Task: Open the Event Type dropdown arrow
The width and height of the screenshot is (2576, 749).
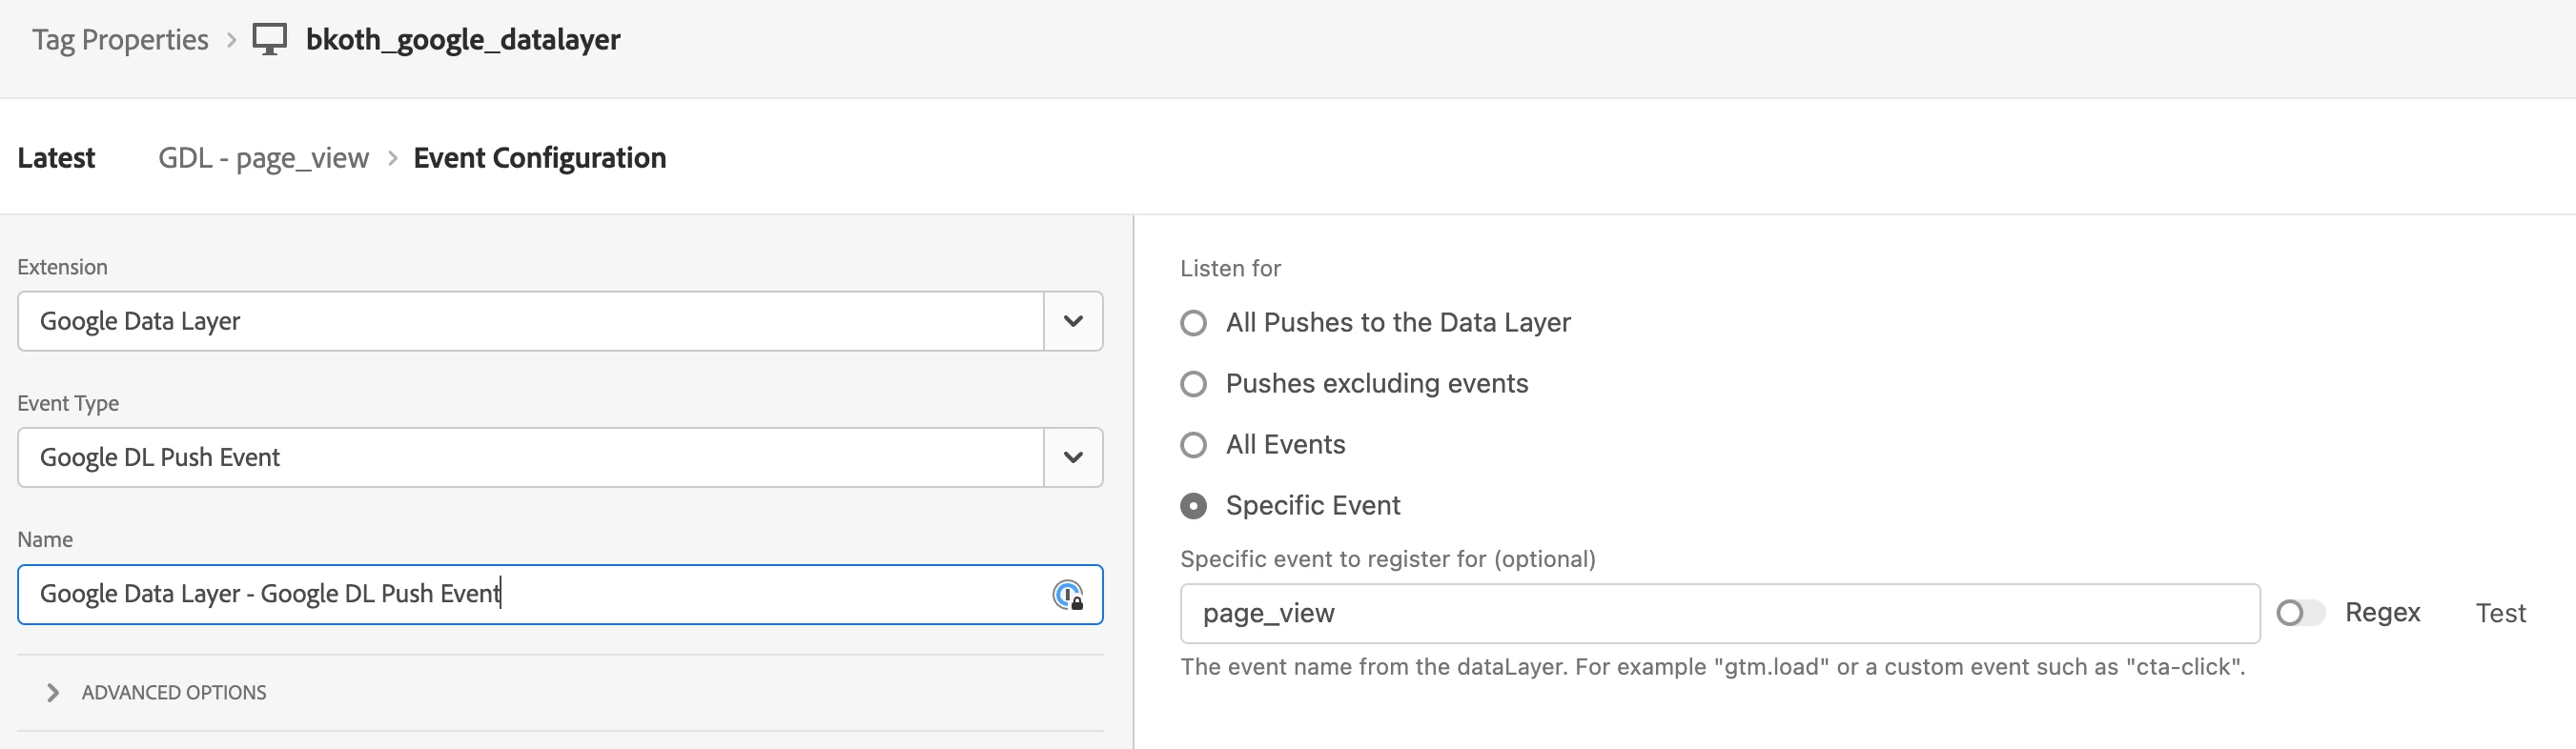Action: pos(1073,457)
